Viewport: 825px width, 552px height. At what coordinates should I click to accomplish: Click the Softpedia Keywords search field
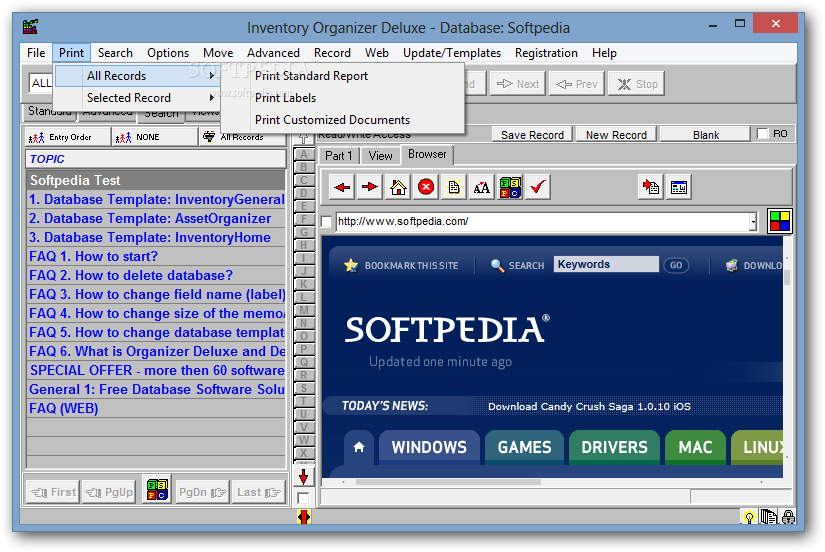point(606,264)
